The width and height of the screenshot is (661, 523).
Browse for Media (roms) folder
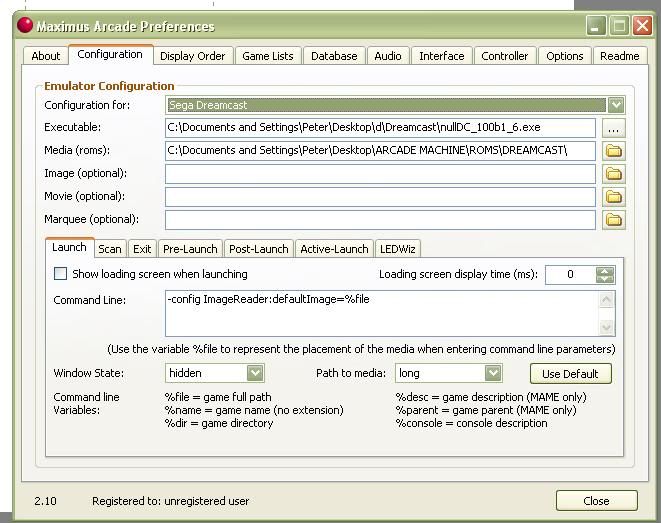coord(613,150)
